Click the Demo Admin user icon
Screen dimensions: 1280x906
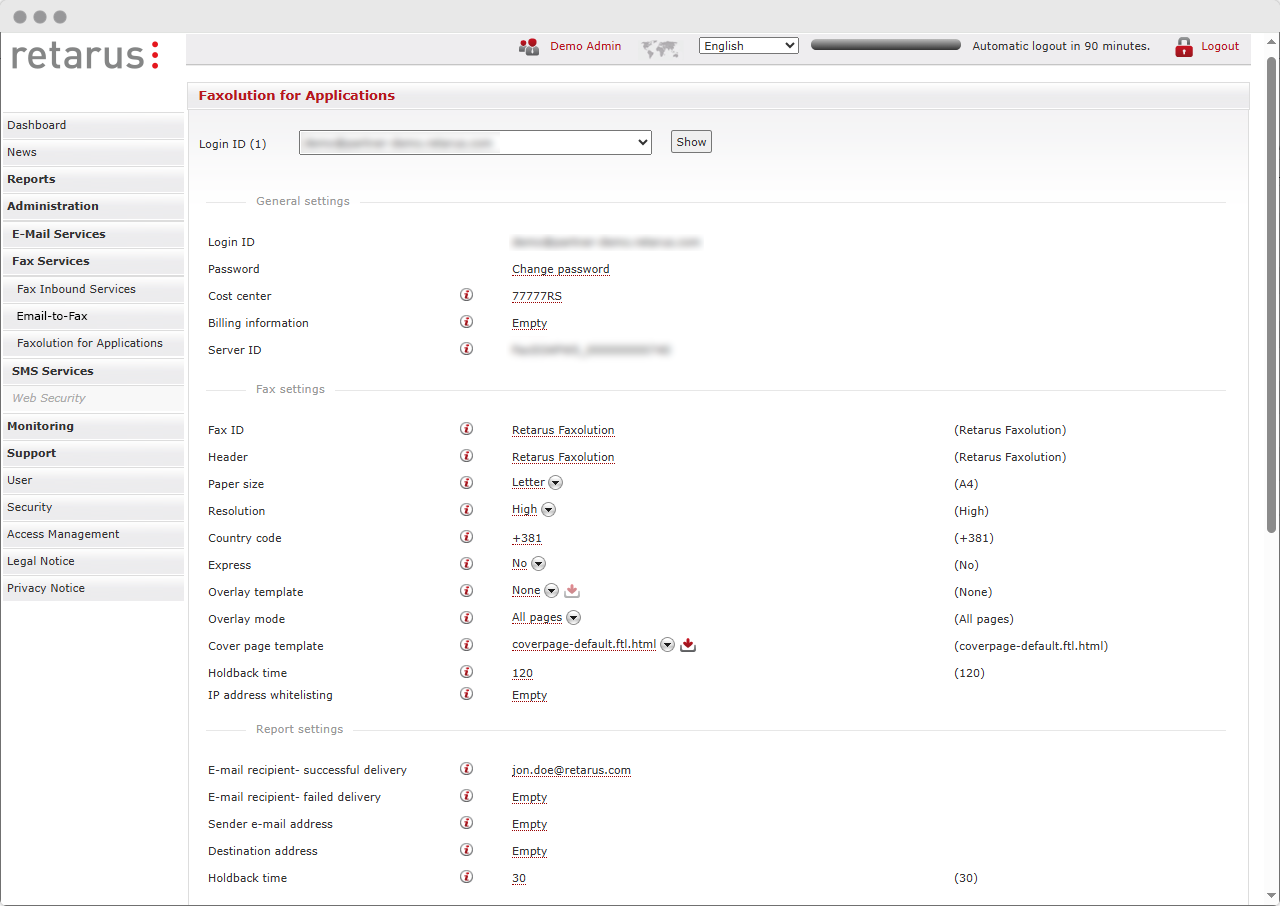point(529,46)
